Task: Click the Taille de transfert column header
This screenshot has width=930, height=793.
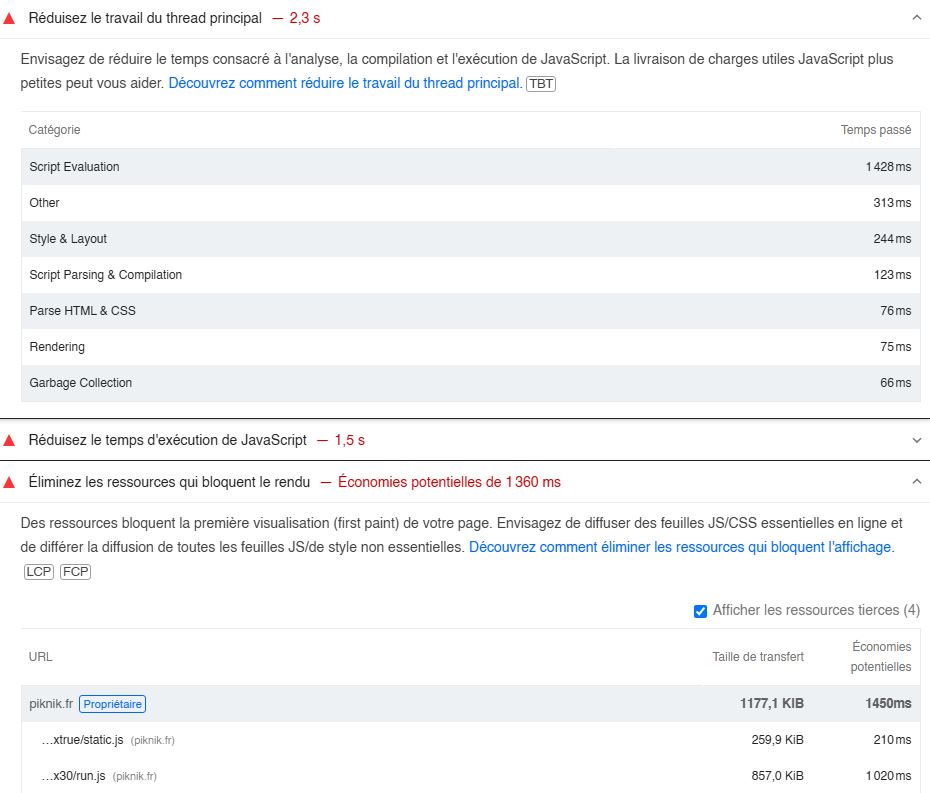Action: [x=758, y=657]
